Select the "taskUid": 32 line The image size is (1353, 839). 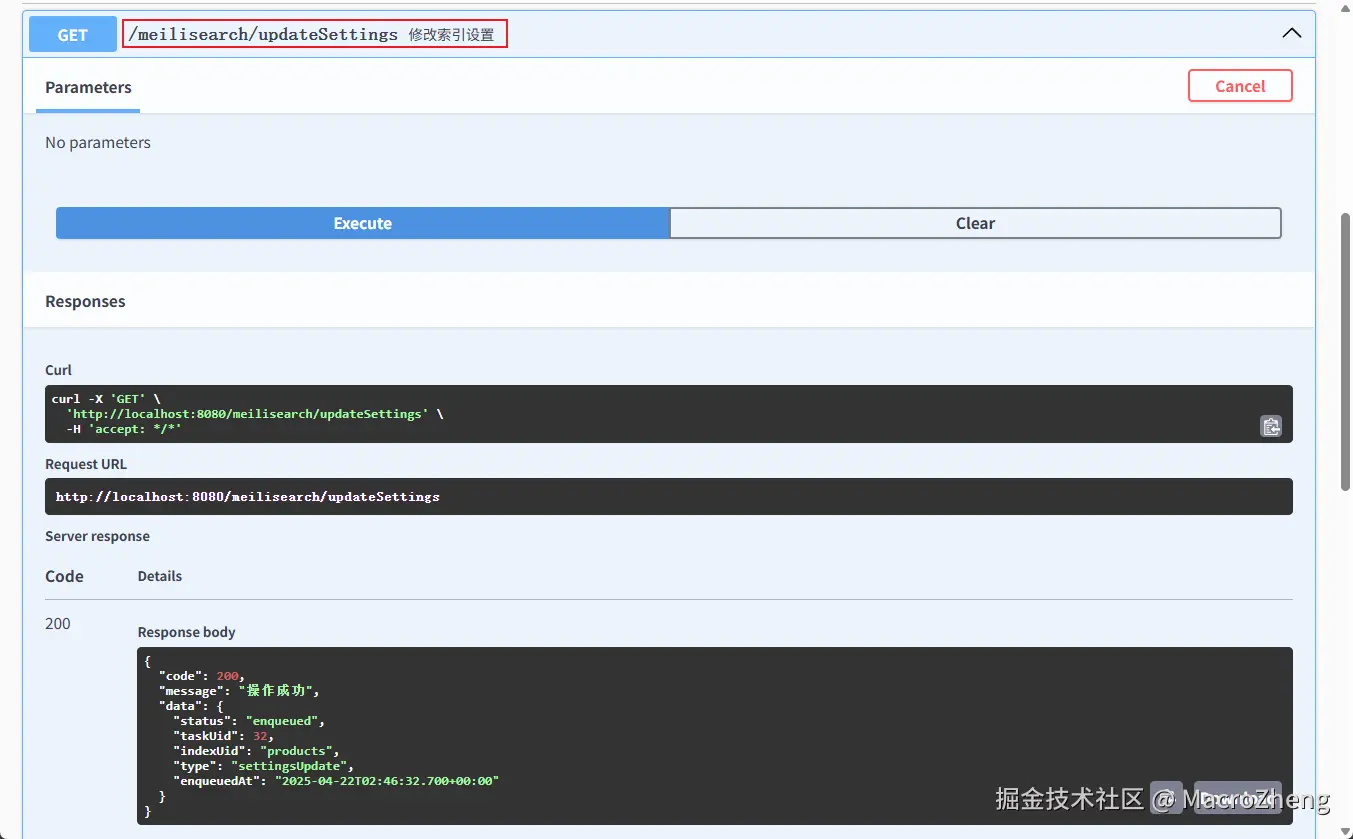[x=223, y=736]
